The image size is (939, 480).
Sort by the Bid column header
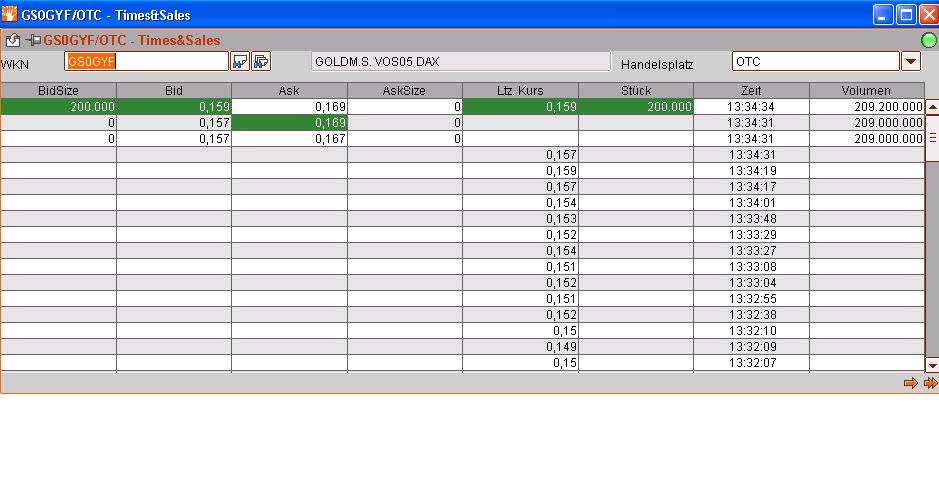[174, 91]
